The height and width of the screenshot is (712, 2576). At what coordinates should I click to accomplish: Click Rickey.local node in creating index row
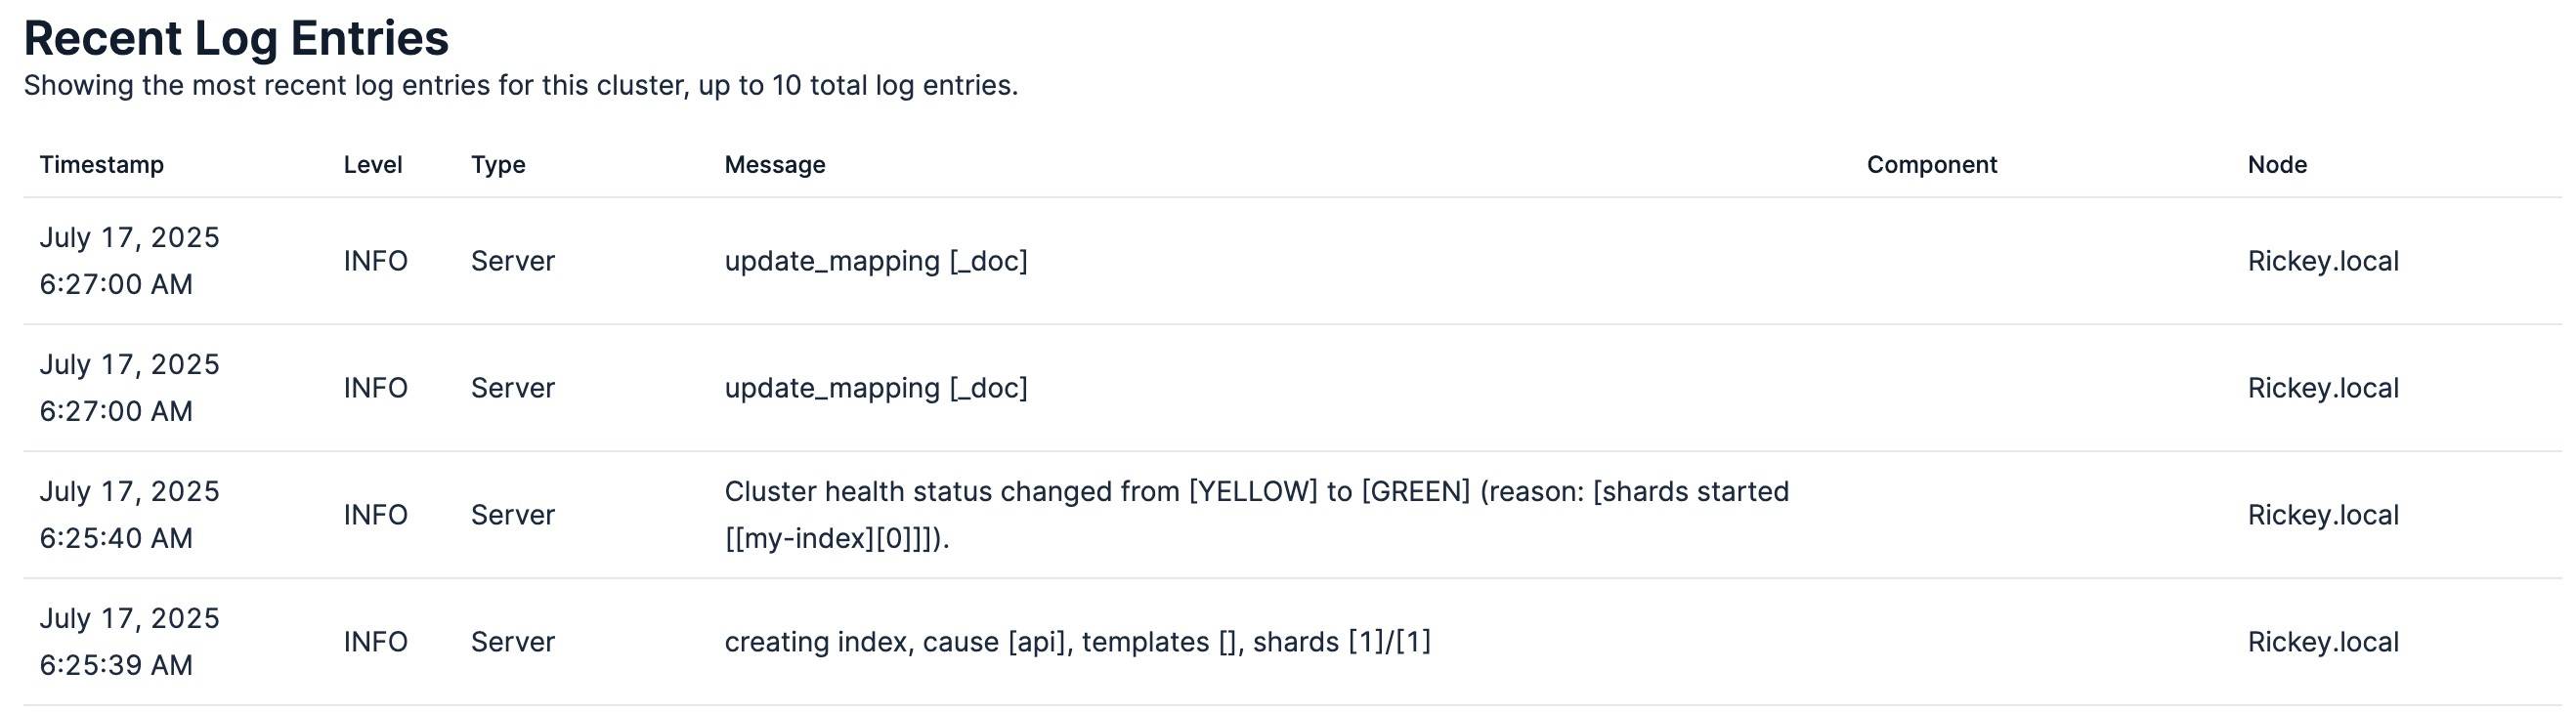point(2323,642)
